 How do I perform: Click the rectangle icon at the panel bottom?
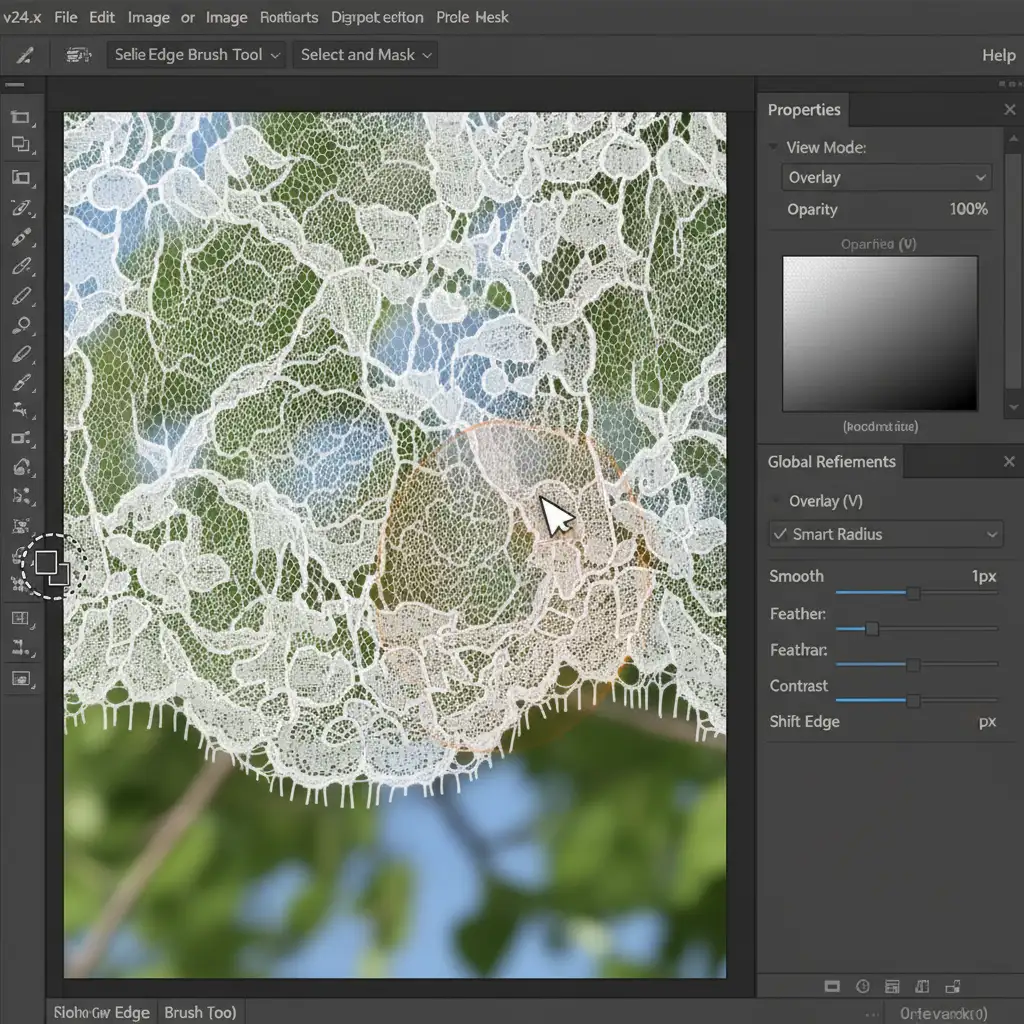832,986
